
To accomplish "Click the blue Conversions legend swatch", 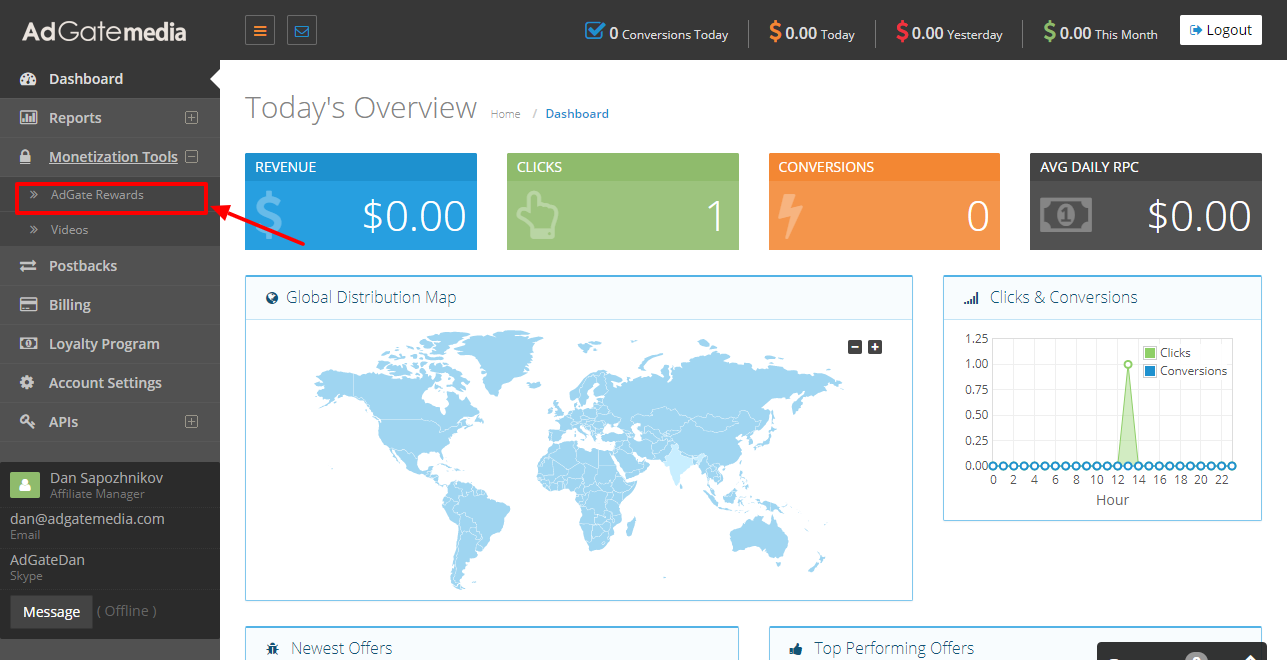I will [x=1150, y=371].
